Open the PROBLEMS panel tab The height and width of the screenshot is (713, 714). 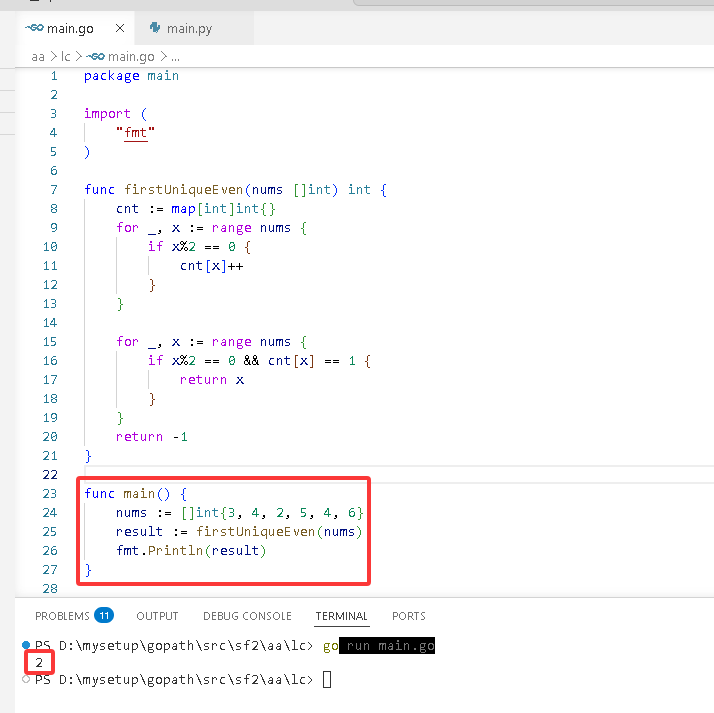coord(62,616)
